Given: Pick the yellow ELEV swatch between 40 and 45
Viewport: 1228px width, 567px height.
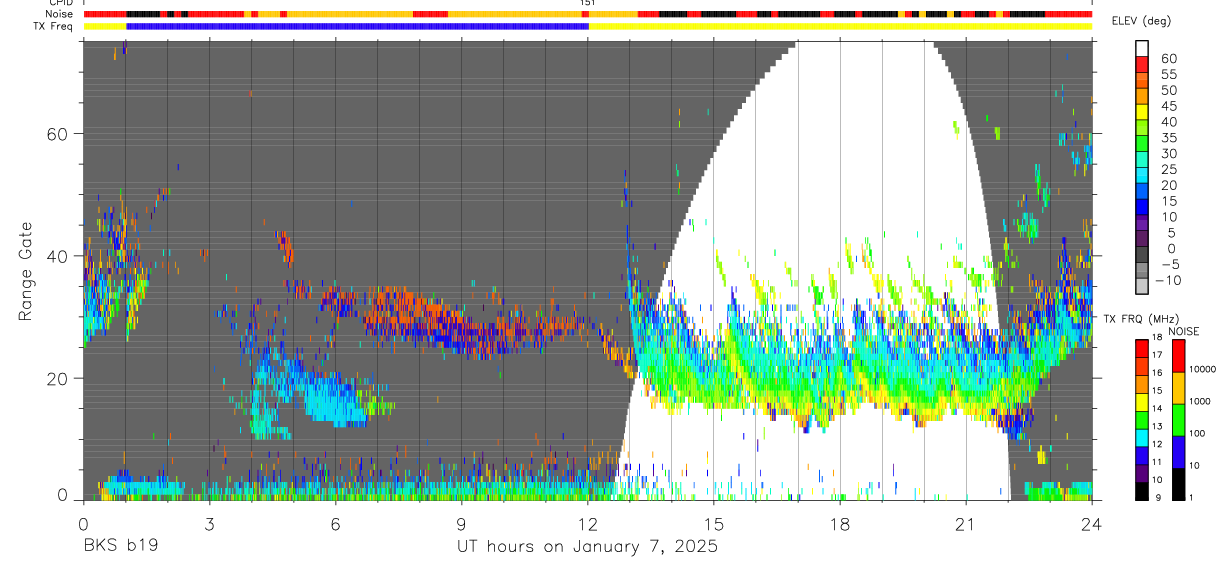Looking at the screenshot, I should point(1143,113).
